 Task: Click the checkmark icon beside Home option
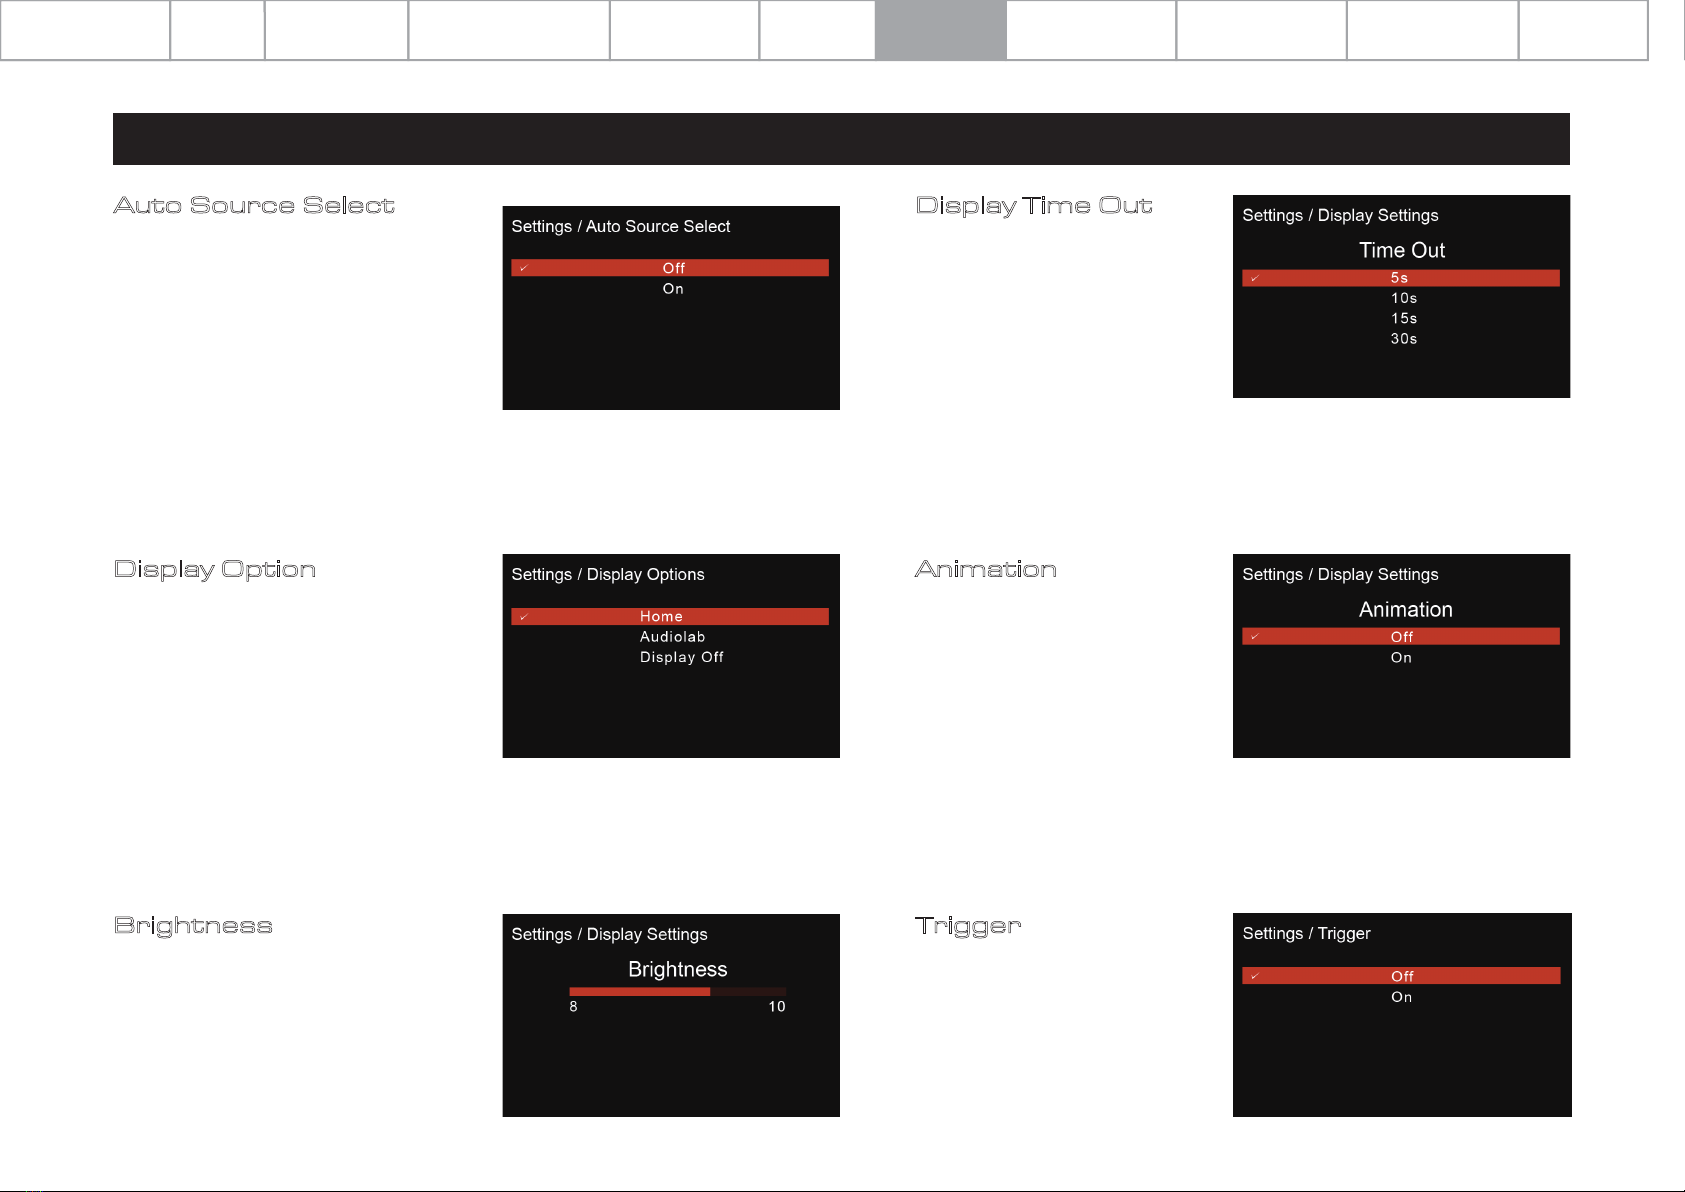[x=523, y=617]
